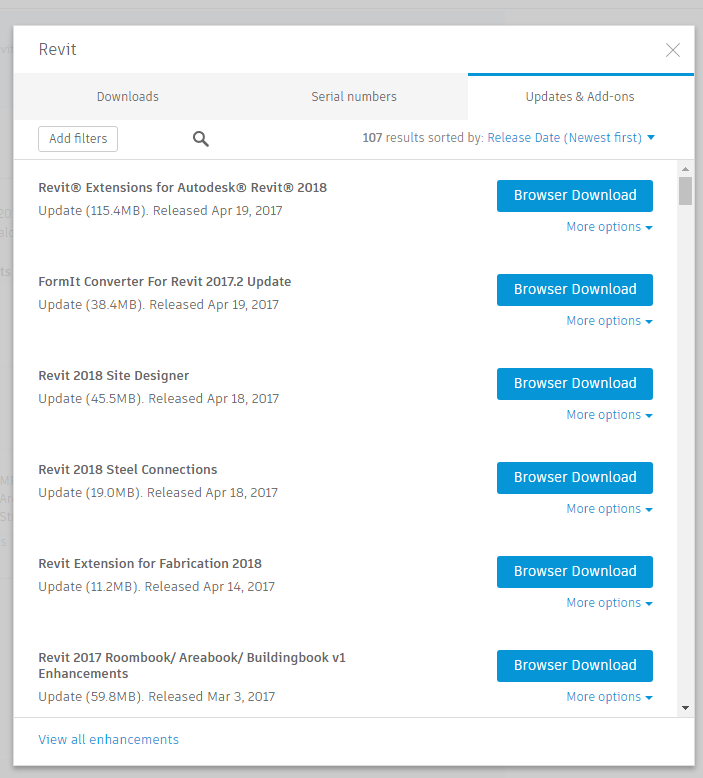Browser Download Revit 2018 Steel Connections
The height and width of the screenshot is (778, 703).
(x=575, y=478)
